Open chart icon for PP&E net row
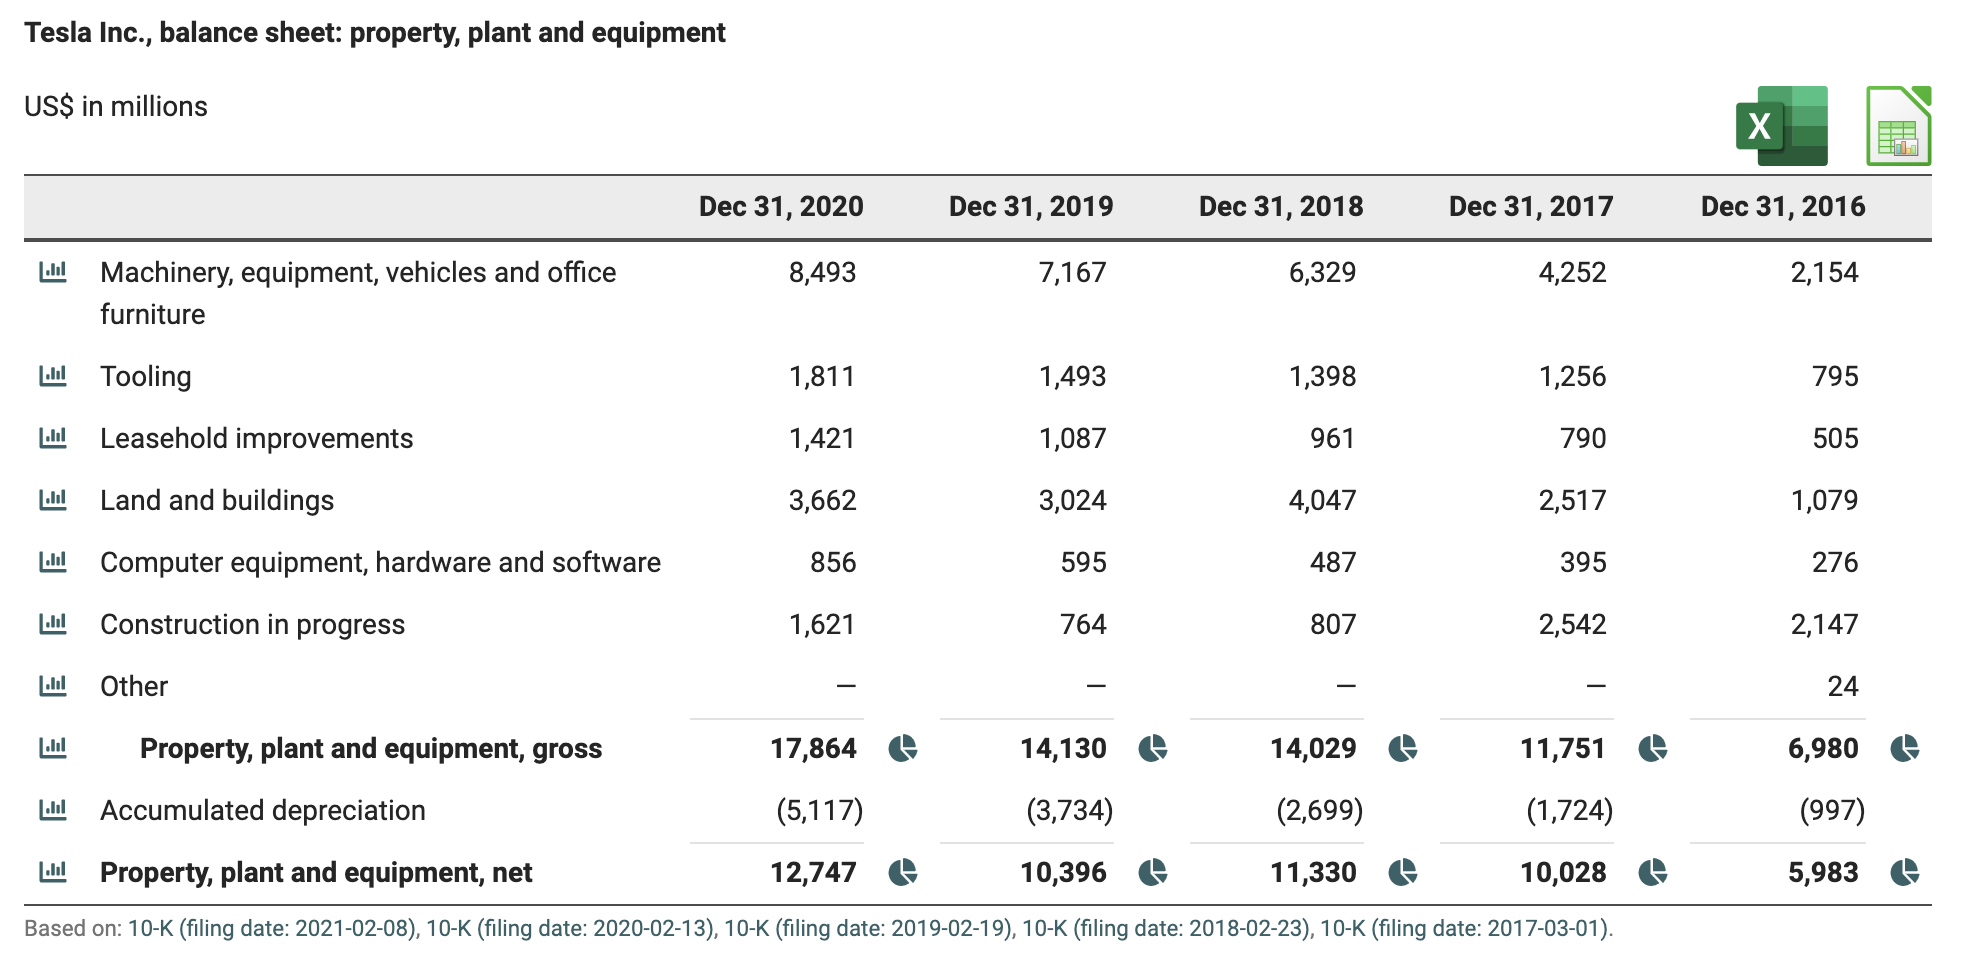This screenshot has width=1964, height=964. [53, 872]
